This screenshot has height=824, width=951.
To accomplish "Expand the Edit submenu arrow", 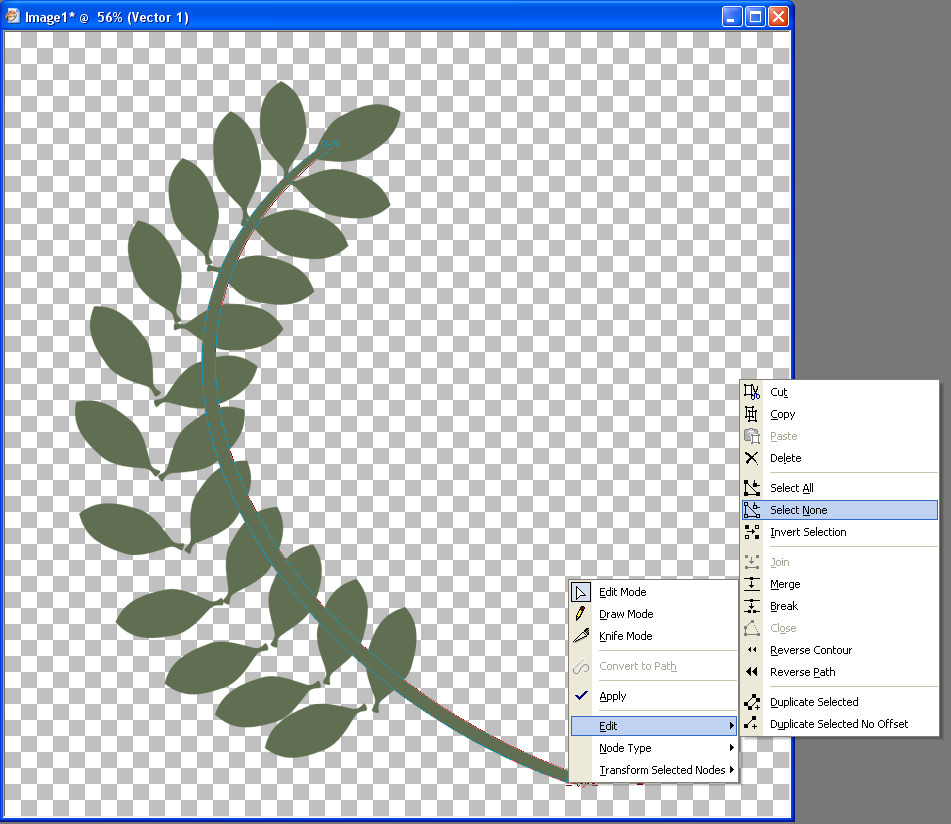I will coord(731,726).
